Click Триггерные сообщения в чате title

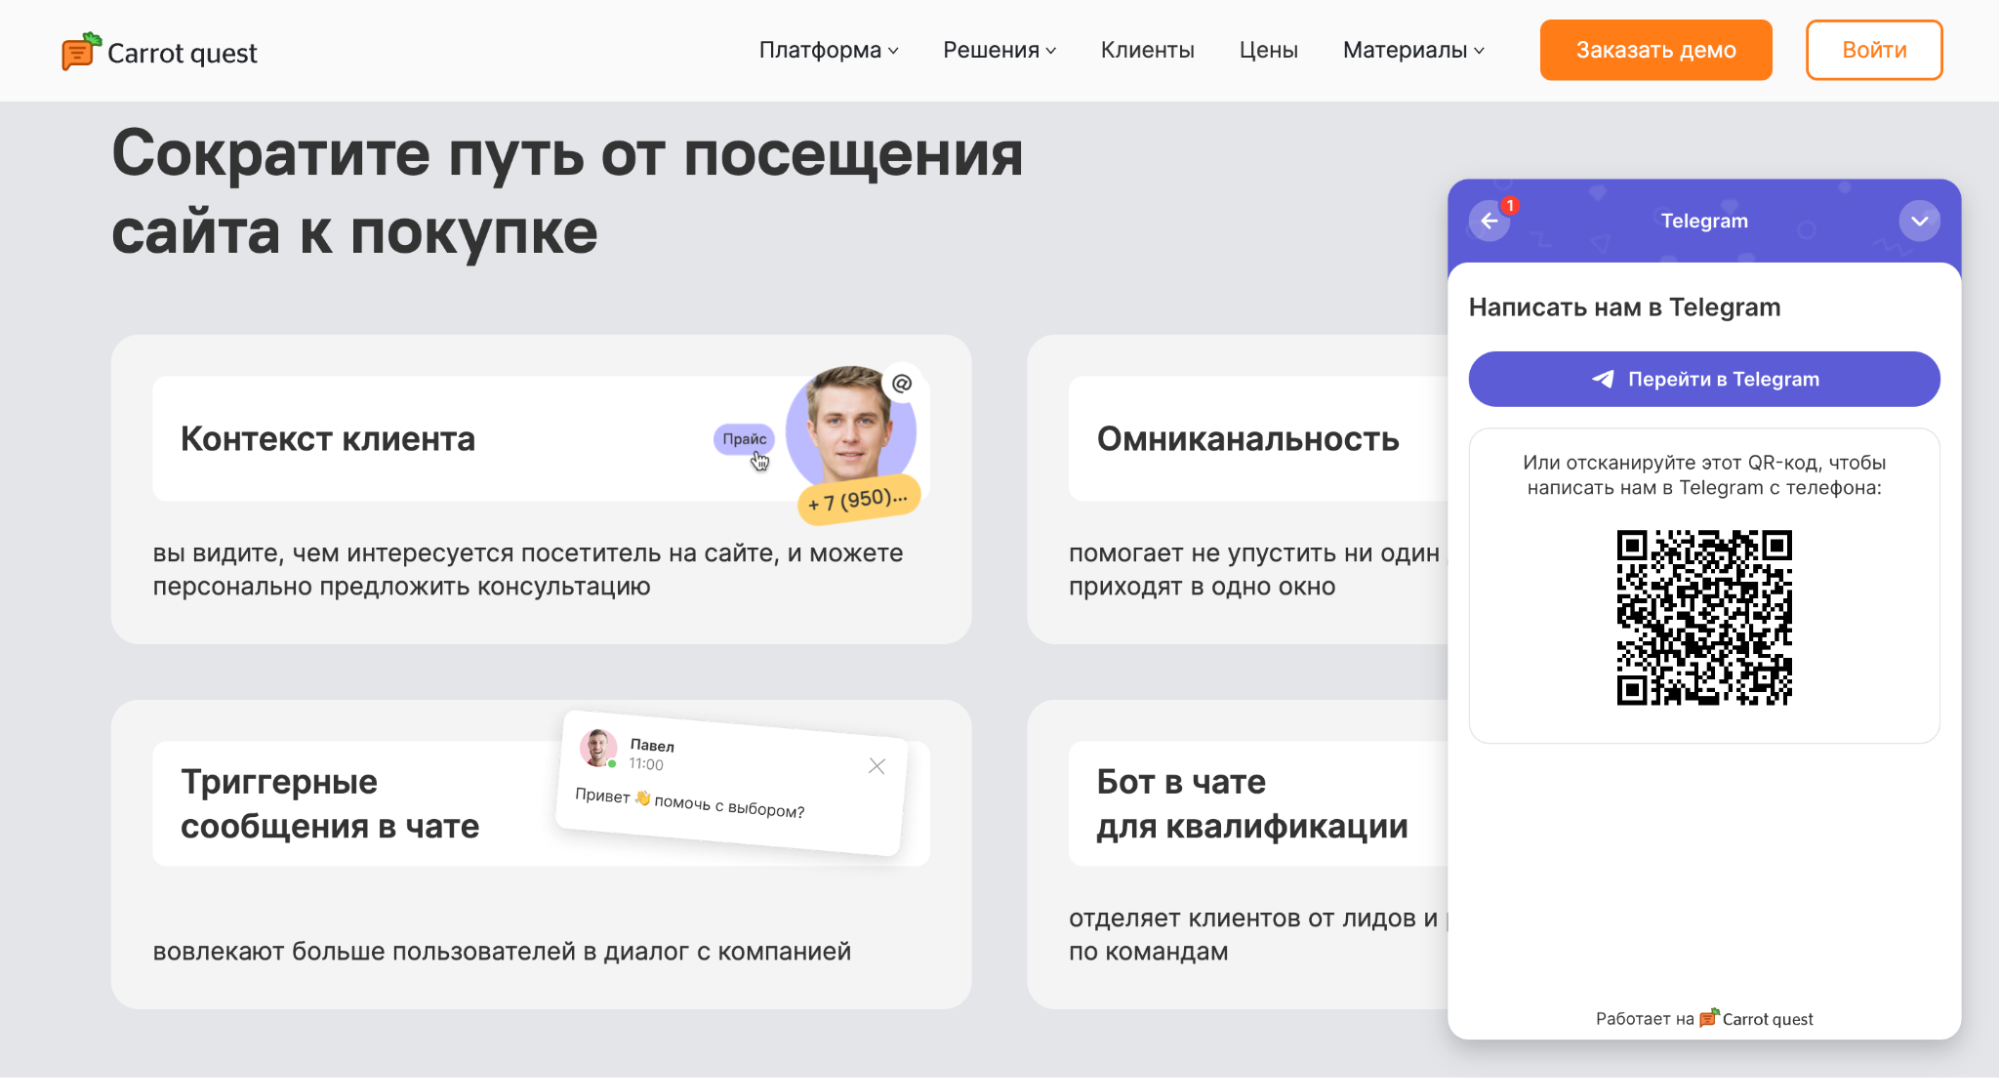pyautogui.click(x=330, y=803)
